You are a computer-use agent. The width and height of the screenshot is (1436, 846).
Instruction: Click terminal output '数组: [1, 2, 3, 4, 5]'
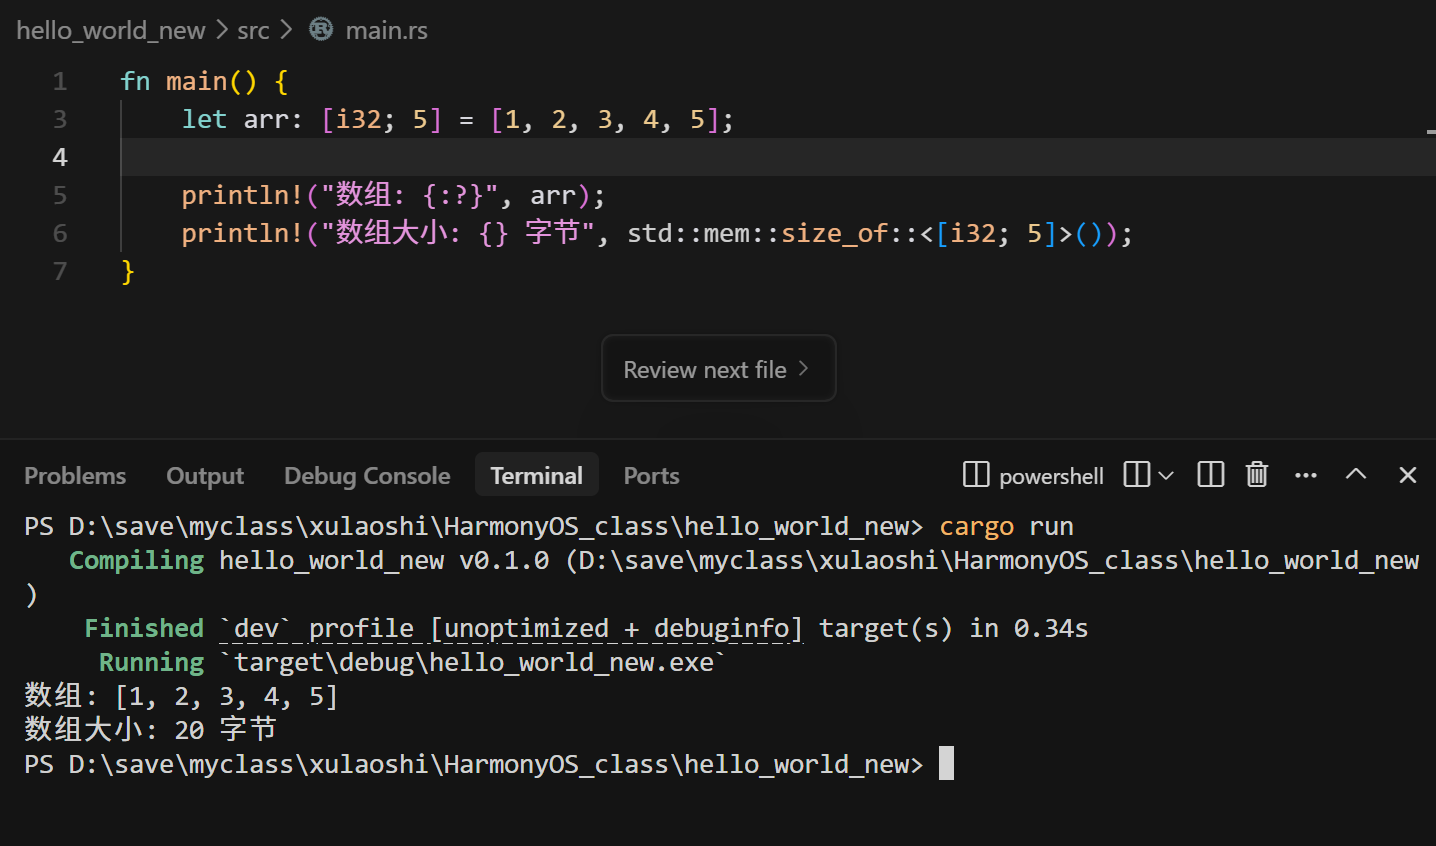[x=181, y=696]
